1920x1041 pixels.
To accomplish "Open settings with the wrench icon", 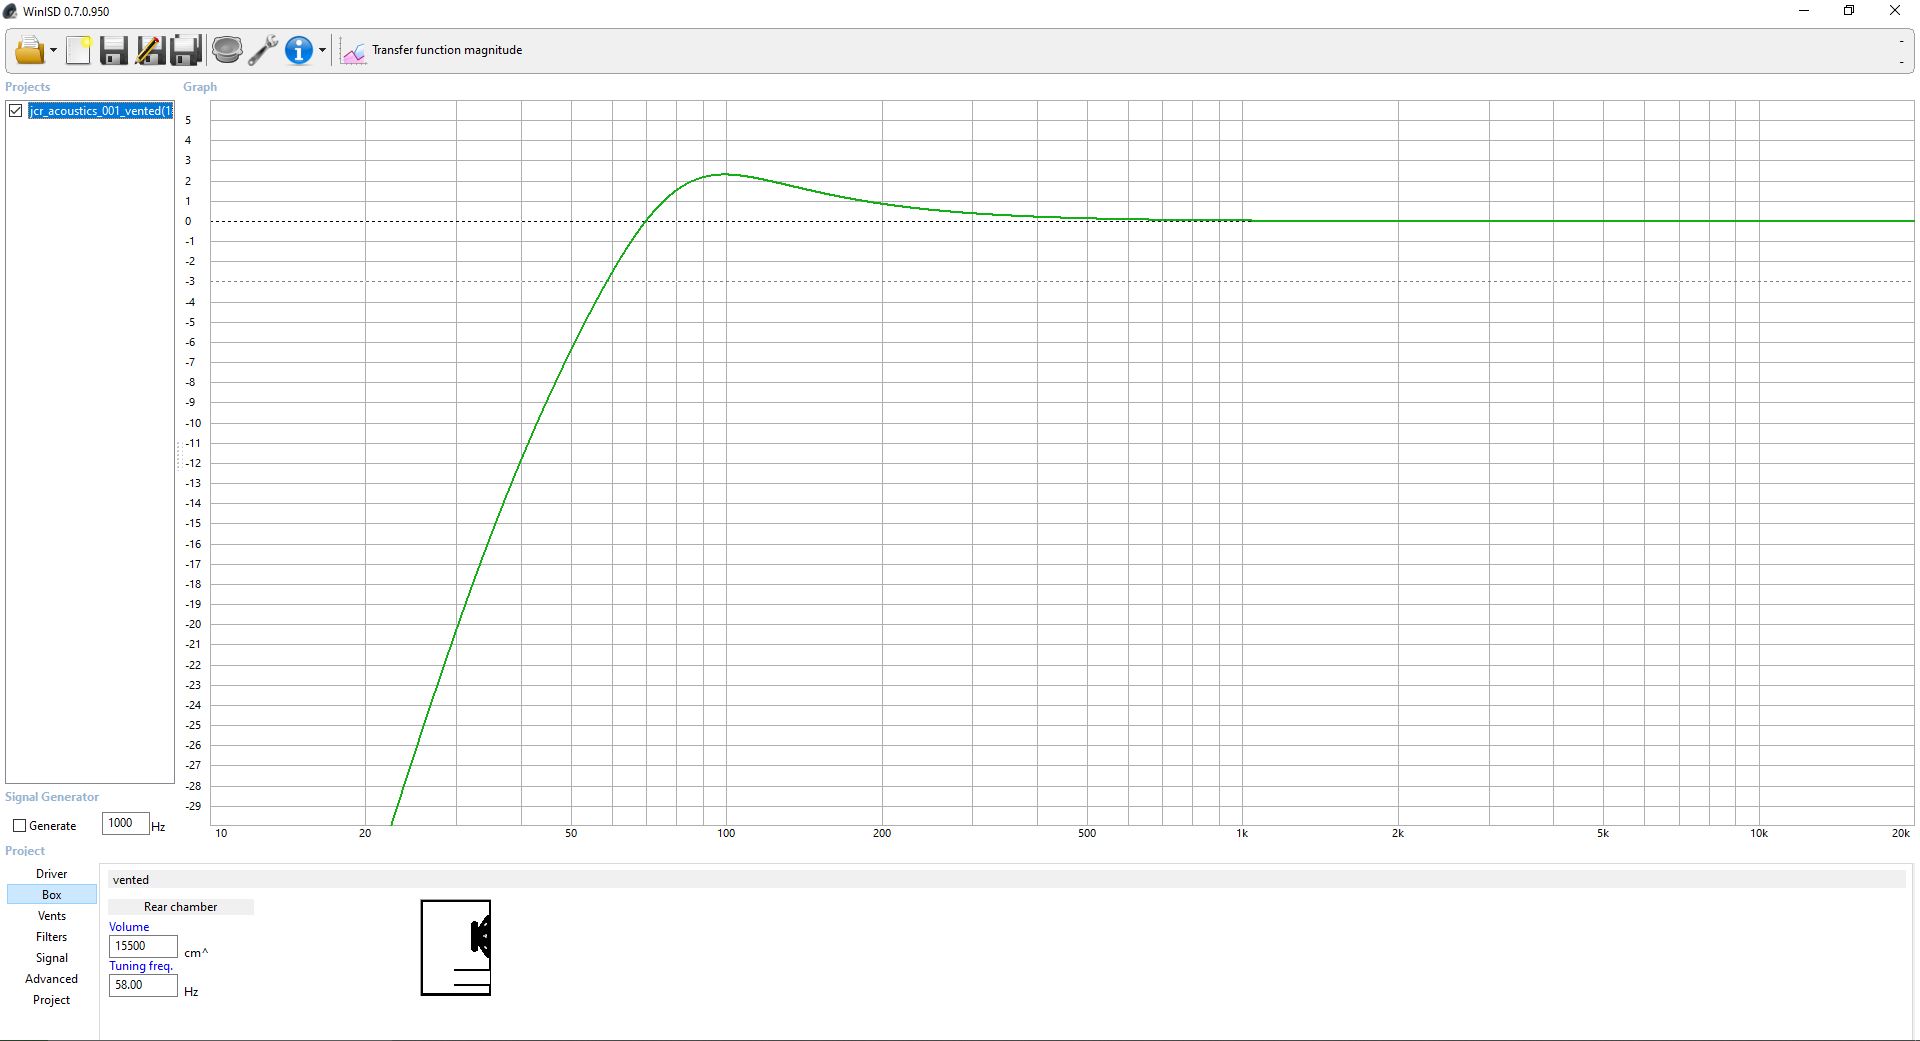I will click(x=263, y=50).
